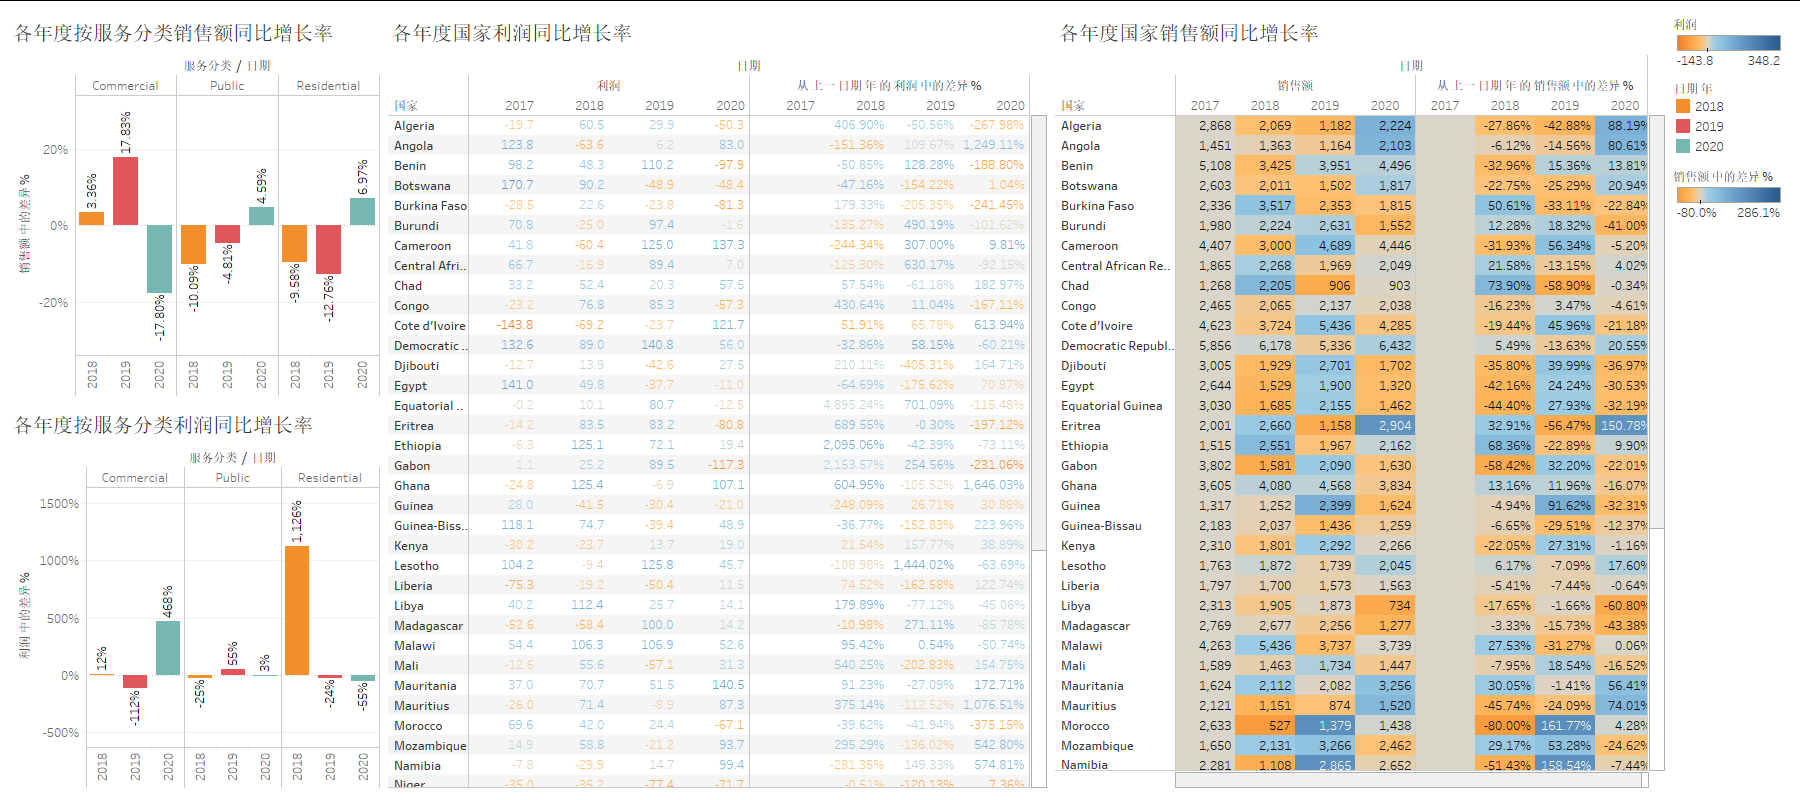The width and height of the screenshot is (1800, 800).
Task: Click the horizontal scrollbar below sales table
Action: tap(1410, 780)
